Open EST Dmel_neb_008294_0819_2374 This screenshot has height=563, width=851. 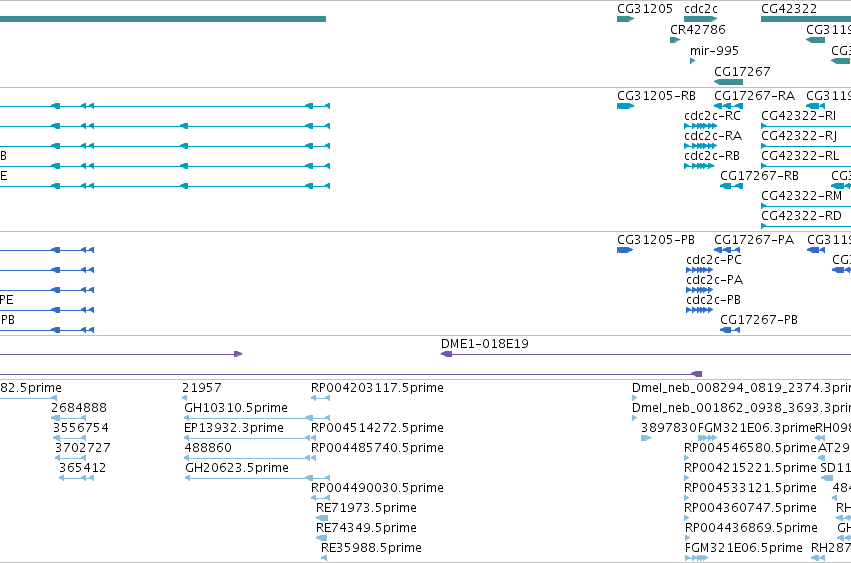tap(741, 388)
